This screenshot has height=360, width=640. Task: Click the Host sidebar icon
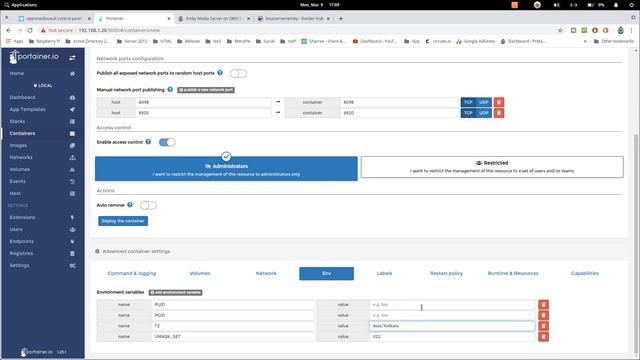pos(72,193)
